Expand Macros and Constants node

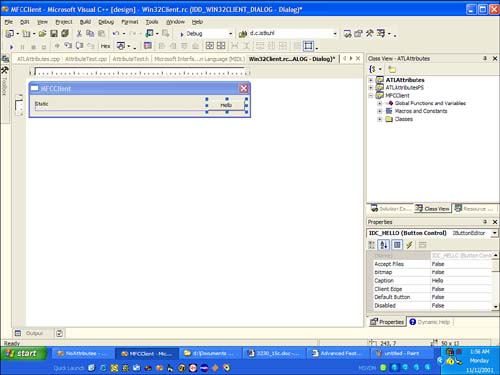coord(380,111)
